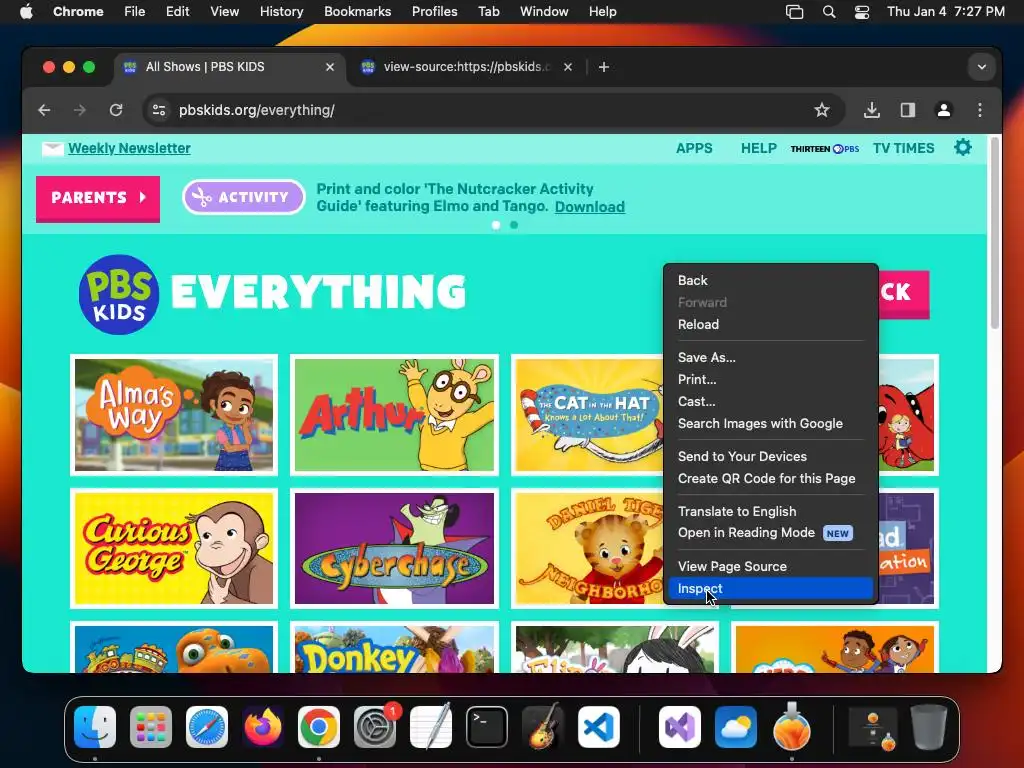Open Chrome downloads icon
1024x768 pixels.
pos(872,110)
